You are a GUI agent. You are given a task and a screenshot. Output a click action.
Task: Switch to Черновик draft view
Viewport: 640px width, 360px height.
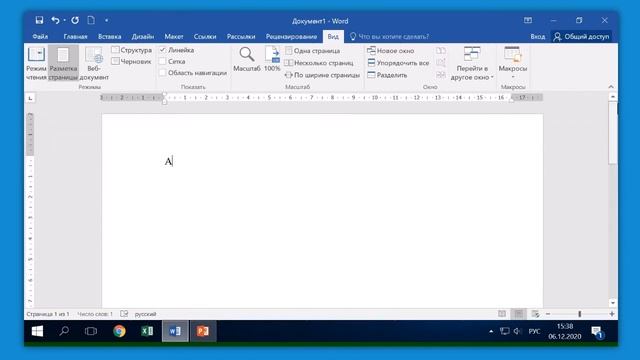click(x=131, y=61)
